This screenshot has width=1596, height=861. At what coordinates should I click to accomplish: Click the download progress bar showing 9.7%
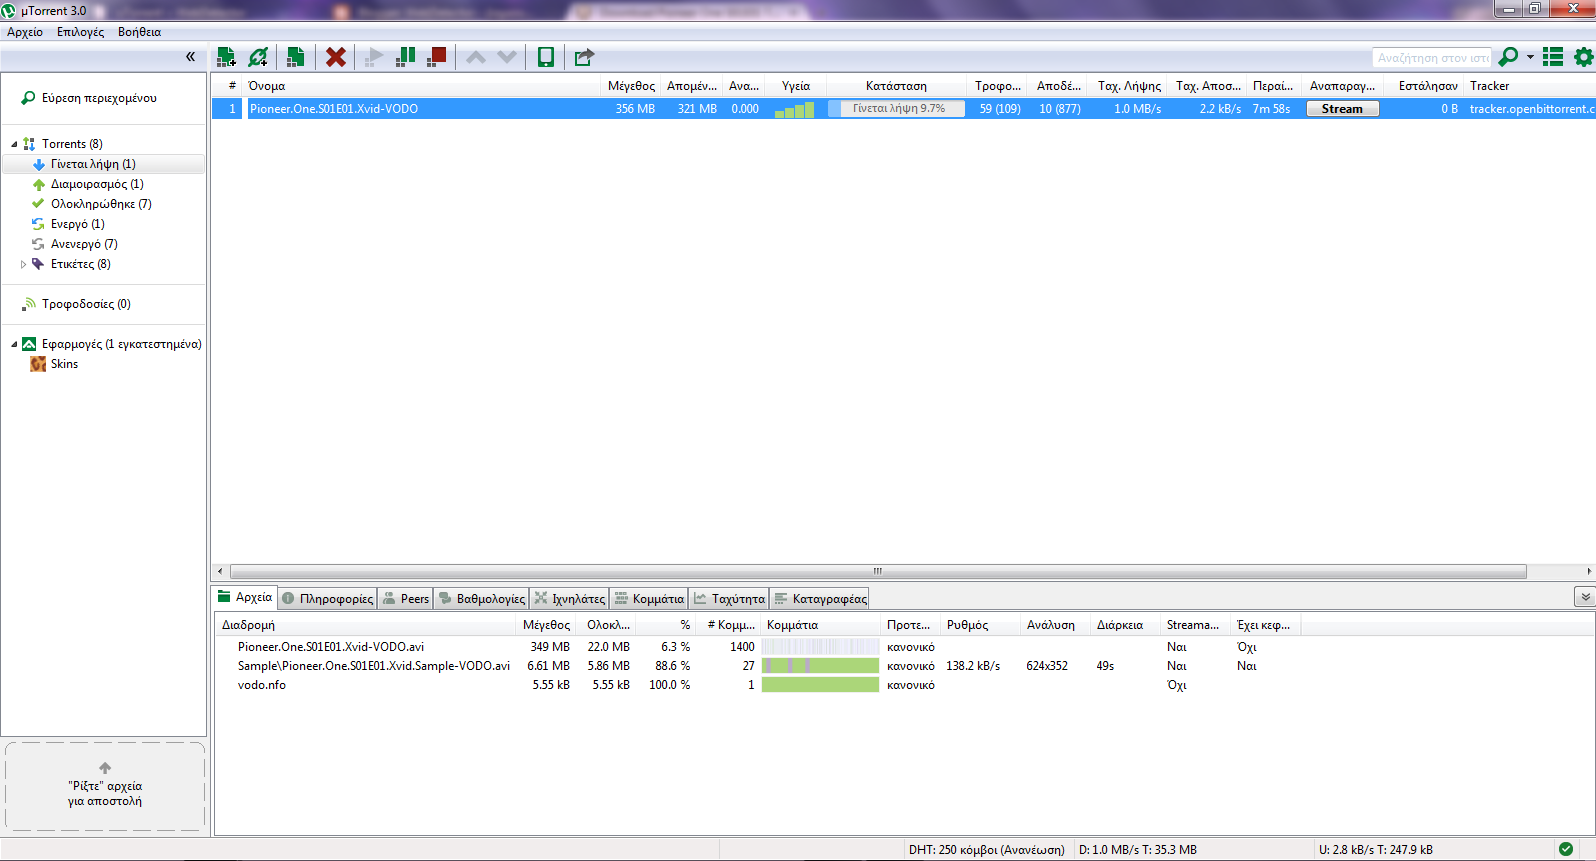pos(897,109)
